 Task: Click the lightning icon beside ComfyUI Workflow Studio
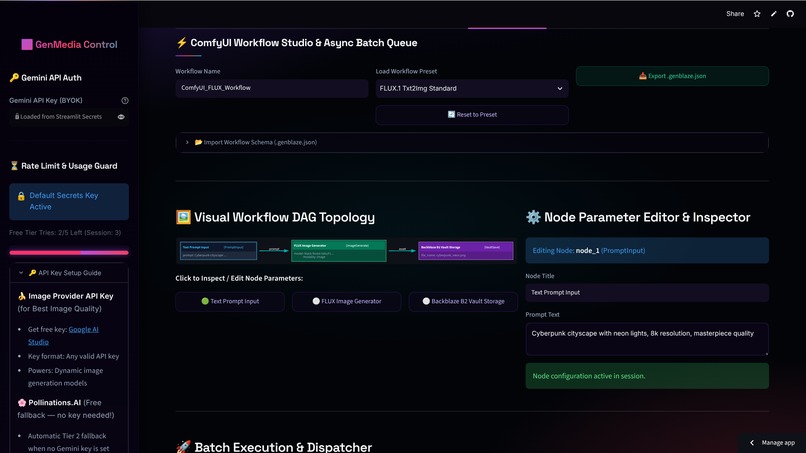[x=181, y=43]
